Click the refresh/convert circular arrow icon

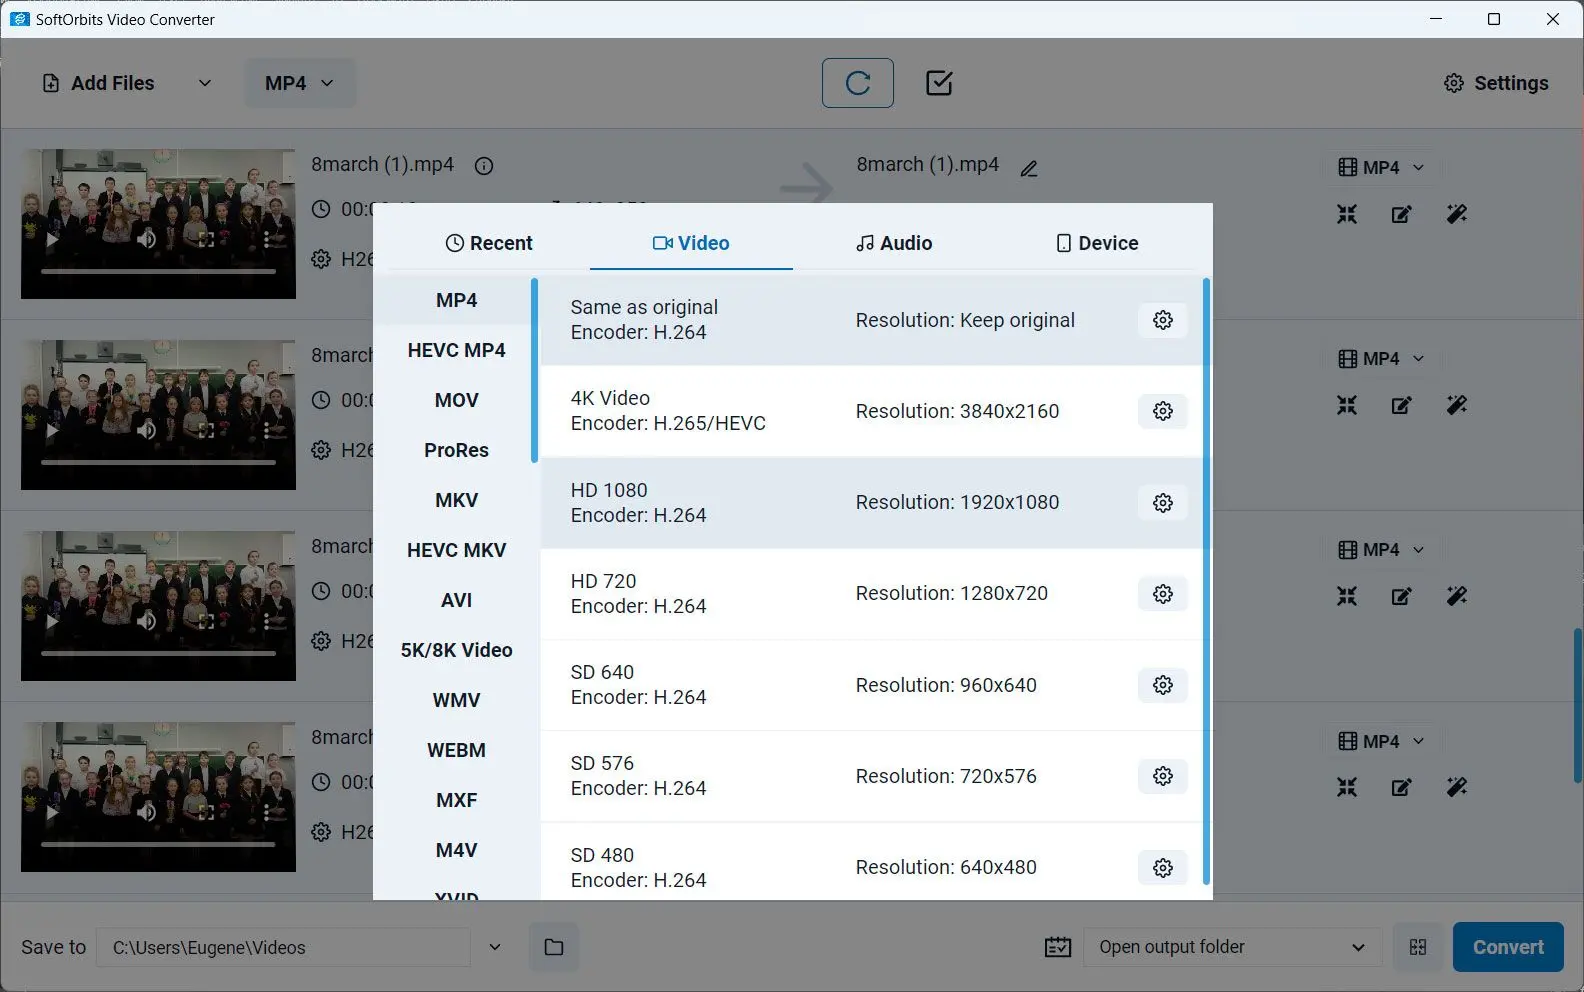click(857, 83)
